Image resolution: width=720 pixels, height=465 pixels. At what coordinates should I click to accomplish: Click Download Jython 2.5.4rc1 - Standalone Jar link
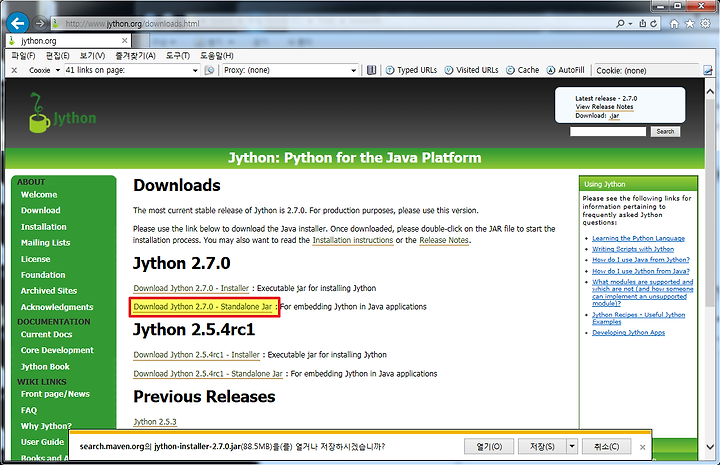pos(208,374)
